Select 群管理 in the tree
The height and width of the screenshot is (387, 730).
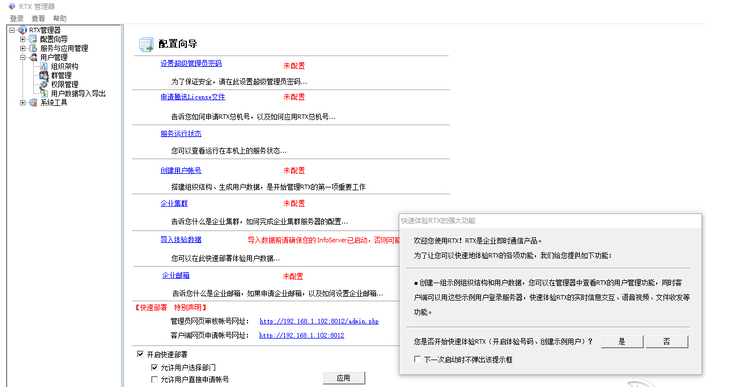61,75
